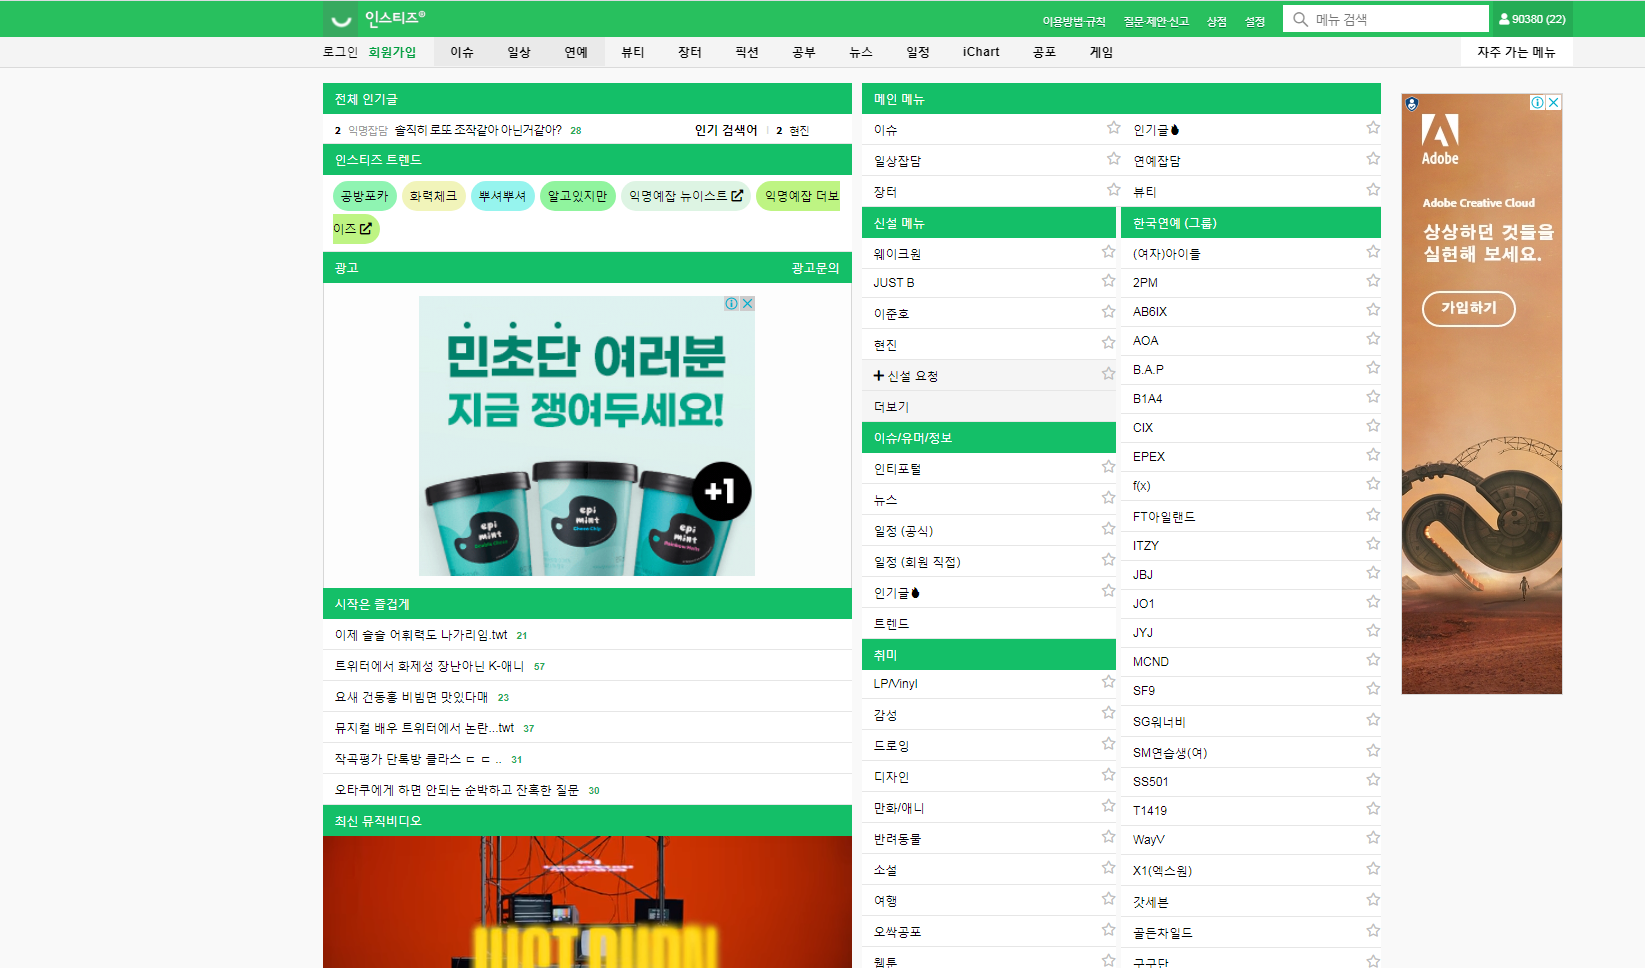Click star next to 반려동물
Screen dimensions: 1645x968
(1108, 836)
